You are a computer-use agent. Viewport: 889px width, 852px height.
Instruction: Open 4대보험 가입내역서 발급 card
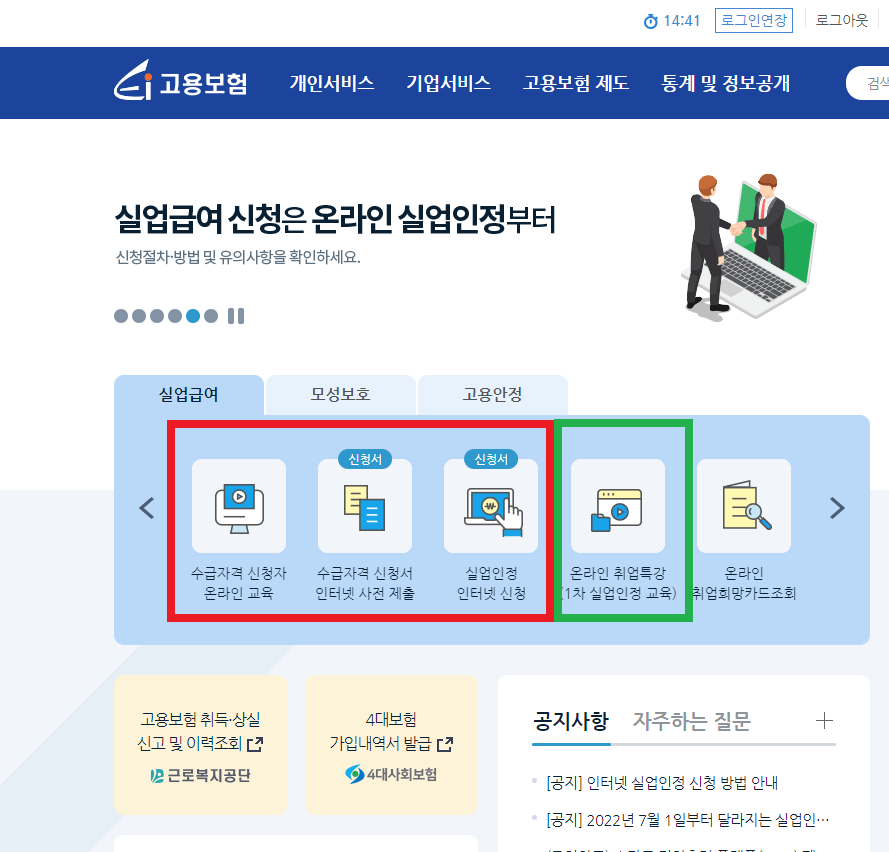click(391, 745)
